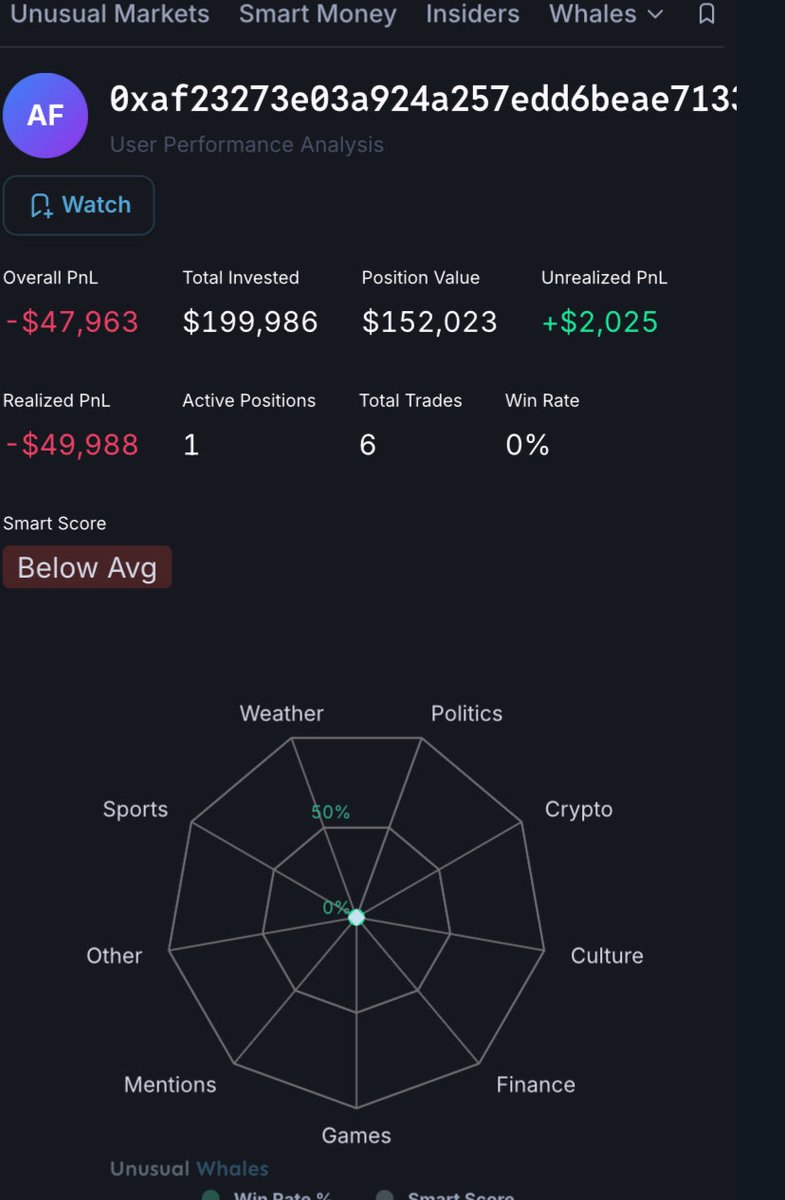This screenshot has width=785, height=1200.
Task: Open the Unusual Markets tab
Action: (109, 14)
